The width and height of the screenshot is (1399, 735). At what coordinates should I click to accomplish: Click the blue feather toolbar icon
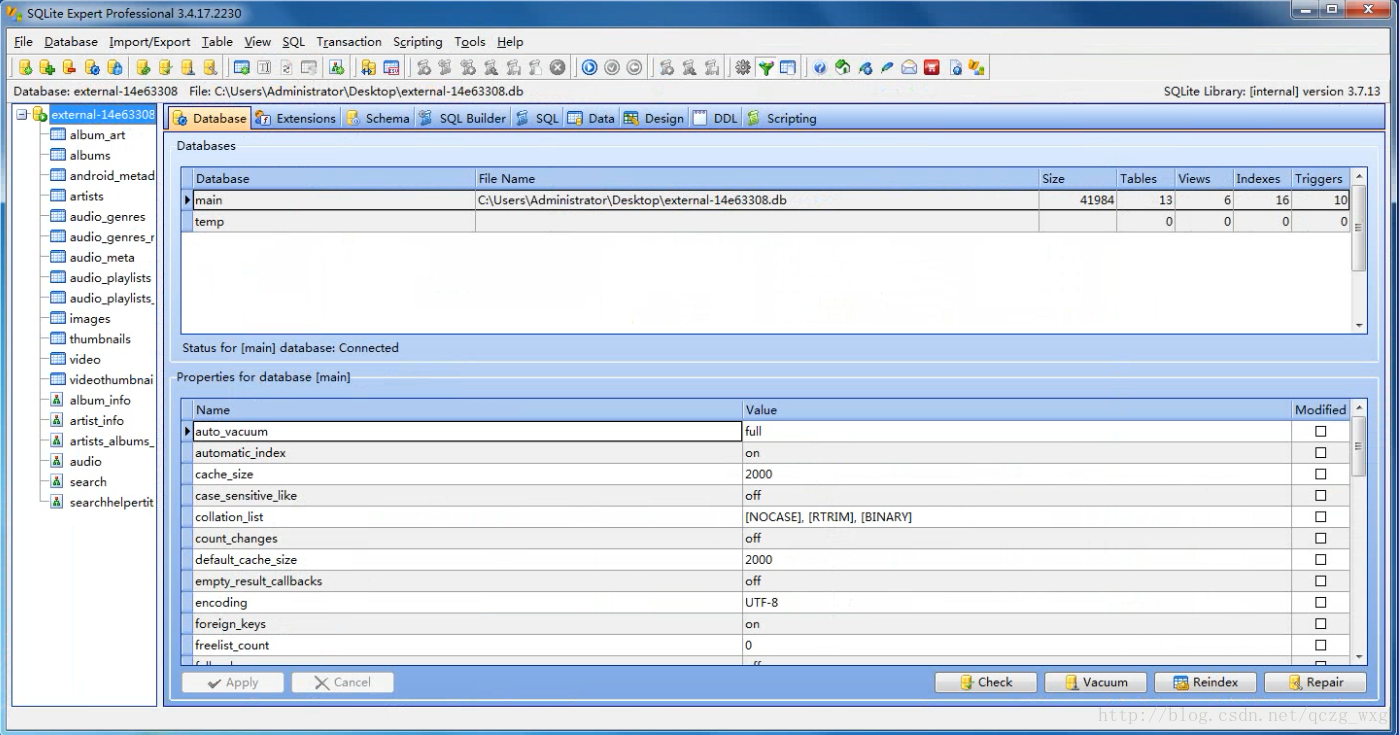pos(886,67)
